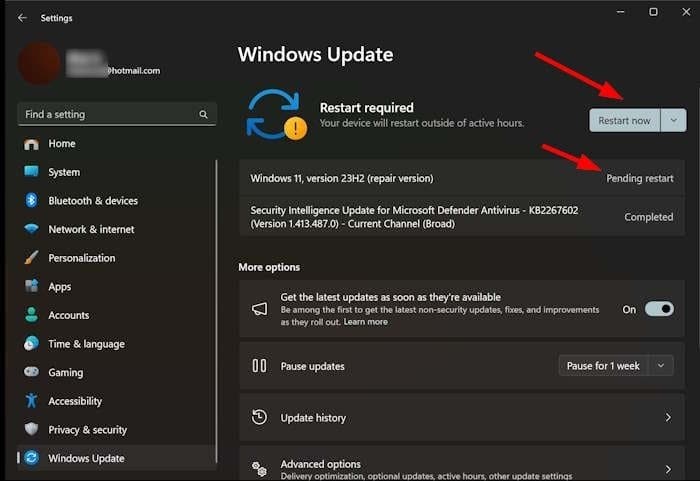Click the Personalization paintbrush icon
The height and width of the screenshot is (481, 700).
click(31, 258)
